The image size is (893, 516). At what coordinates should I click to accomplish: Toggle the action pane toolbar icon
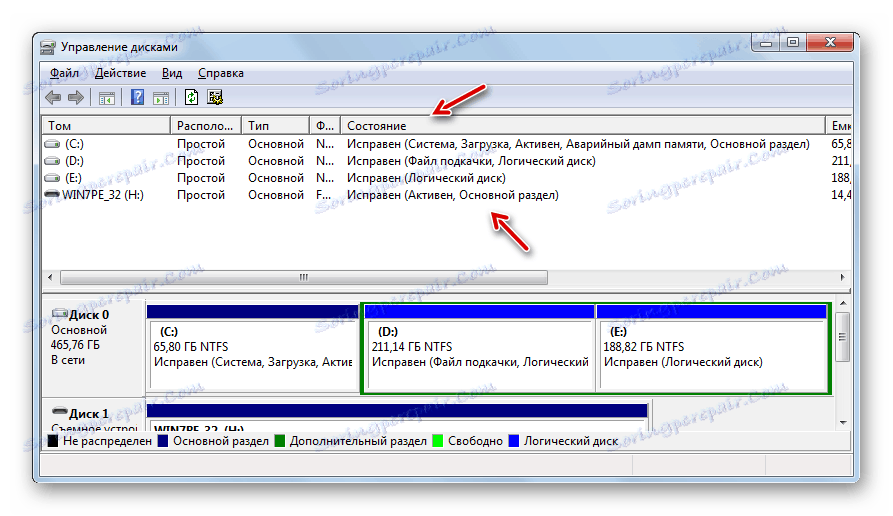[161, 98]
